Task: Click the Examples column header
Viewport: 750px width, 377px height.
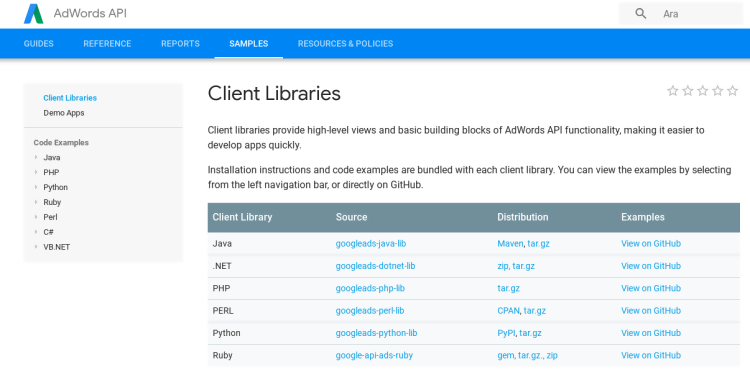Action: [642, 217]
